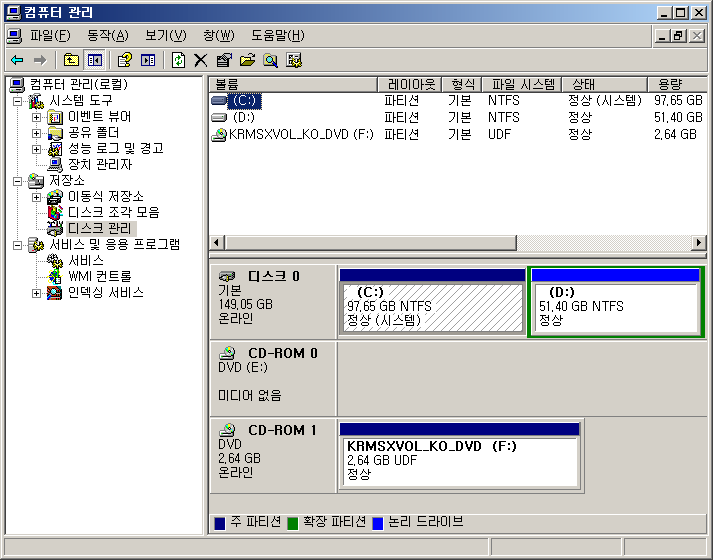Select 컴퓨터 관리(로컬) root item
713x560 pixels.
point(79,85)
